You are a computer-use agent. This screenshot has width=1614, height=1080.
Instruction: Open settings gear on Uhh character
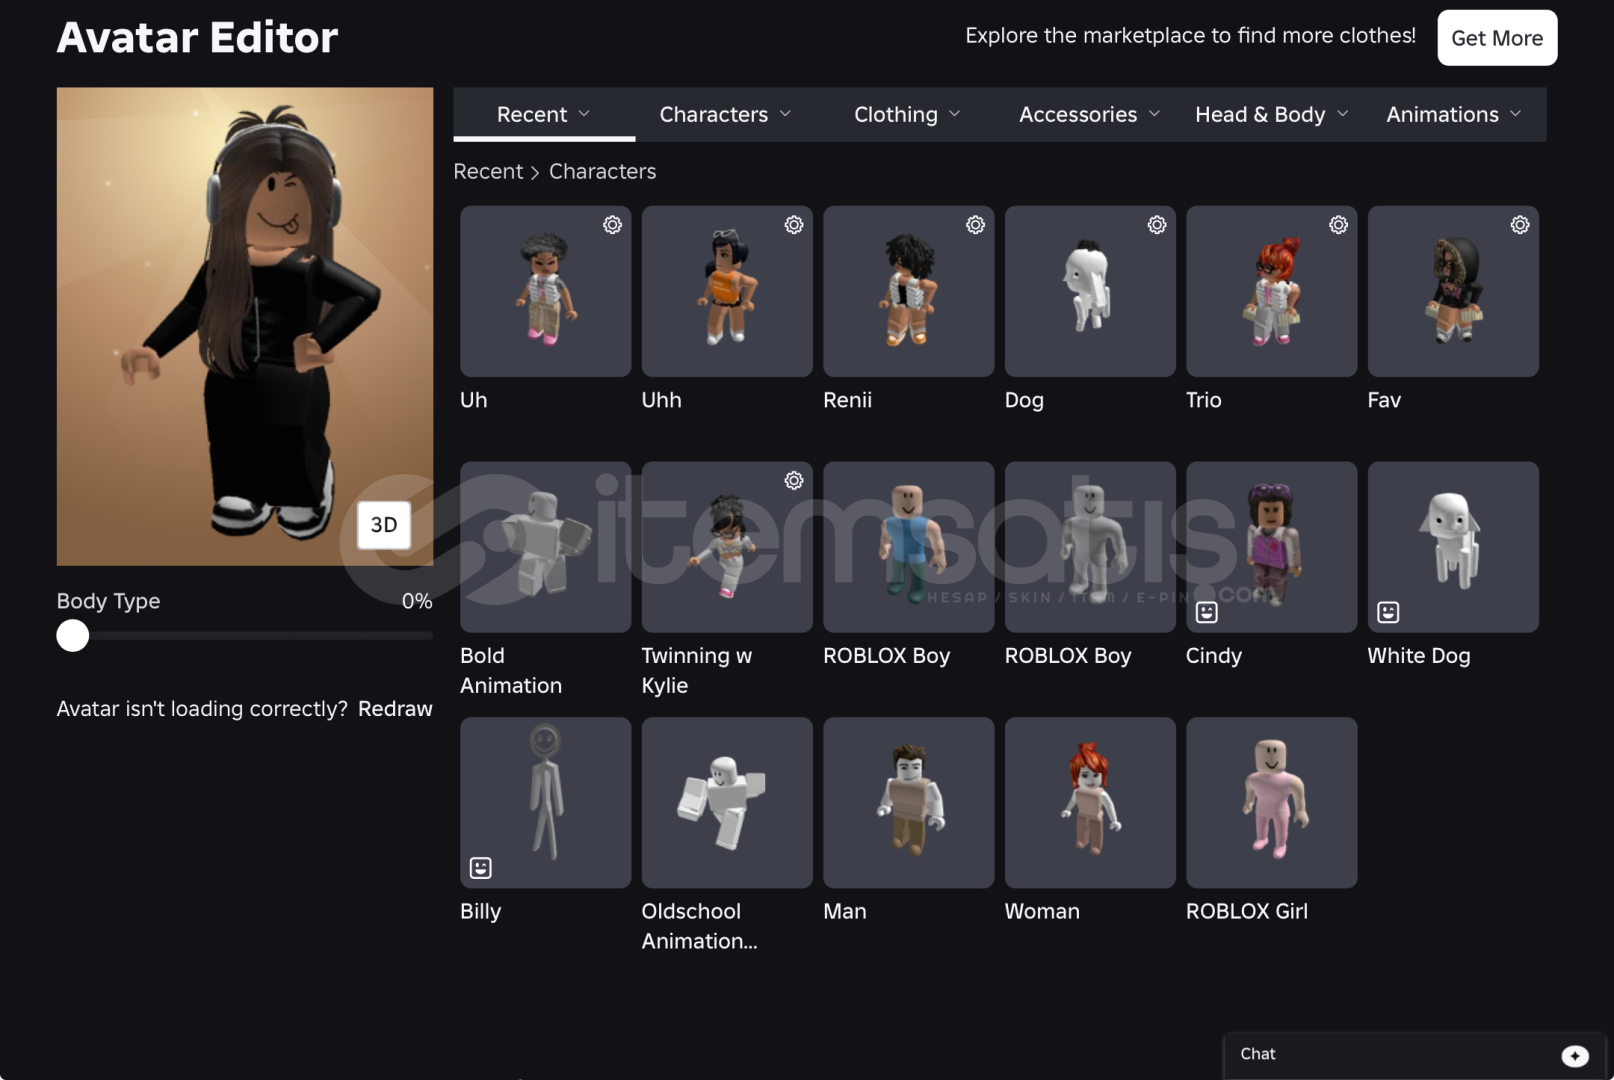[794, 225]
